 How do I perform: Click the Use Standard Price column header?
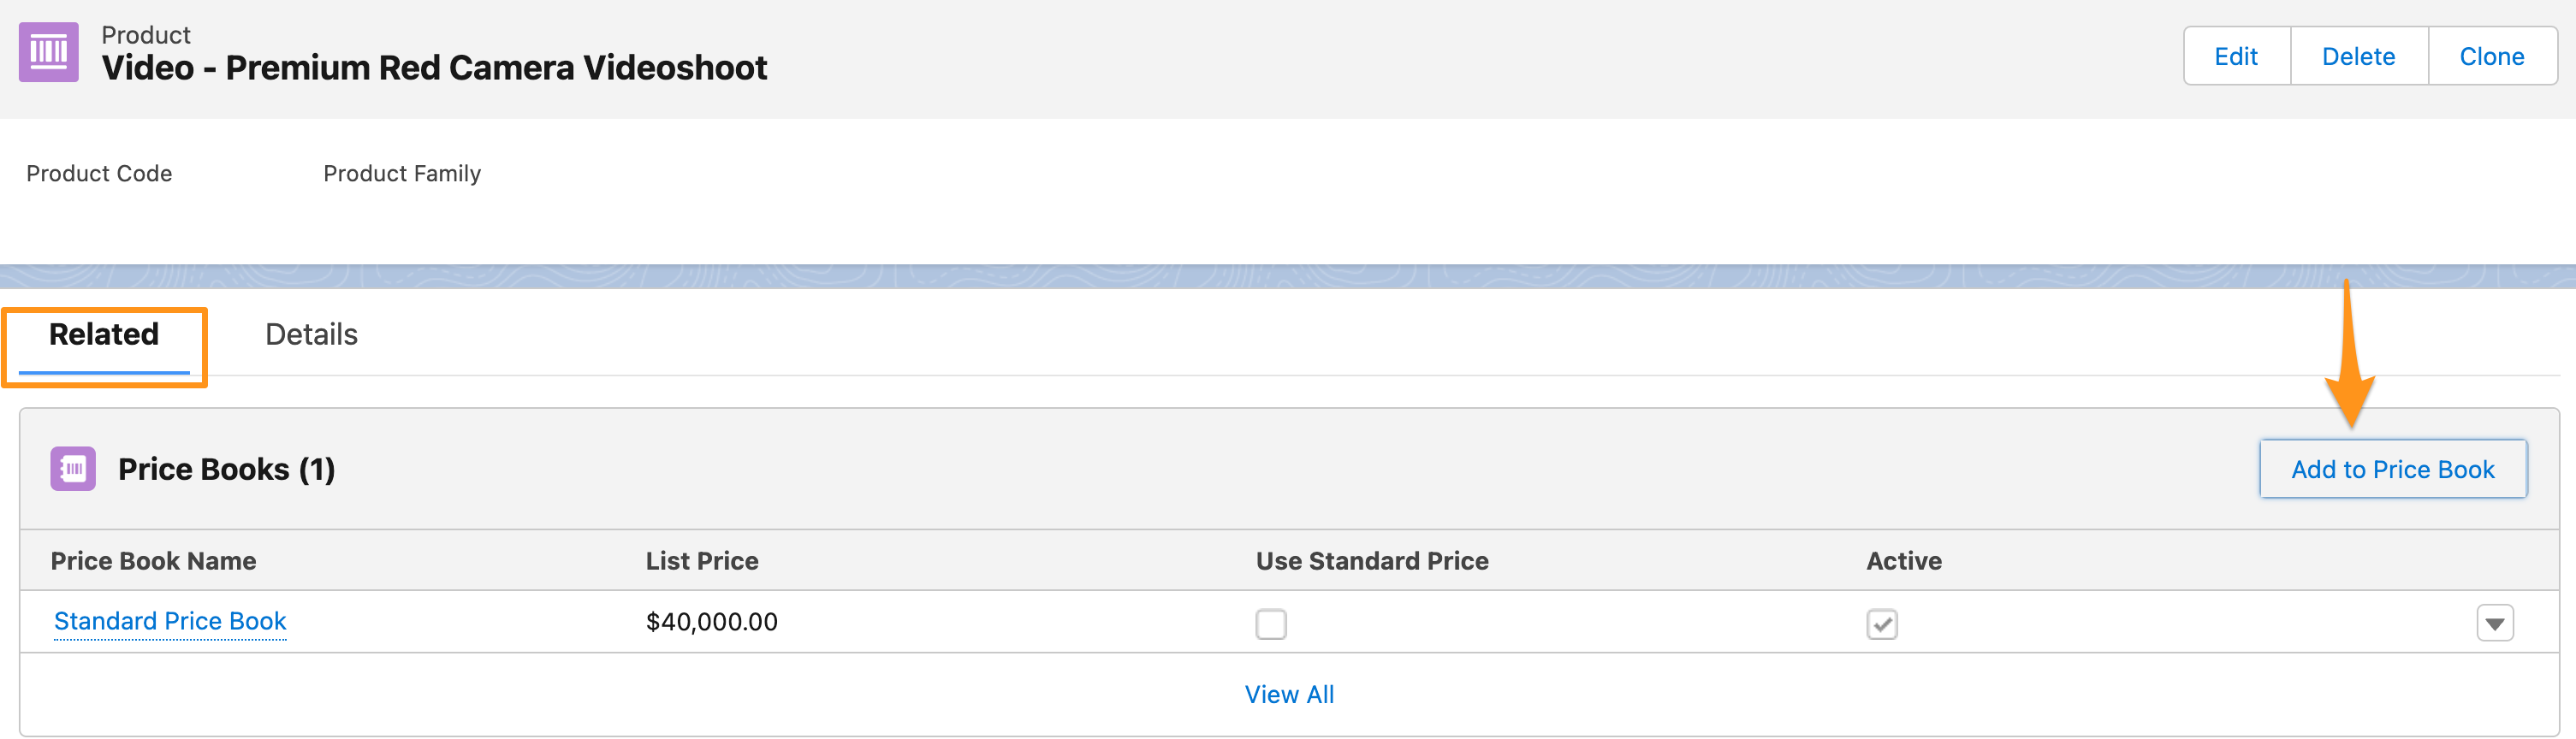click(1371, 561)
